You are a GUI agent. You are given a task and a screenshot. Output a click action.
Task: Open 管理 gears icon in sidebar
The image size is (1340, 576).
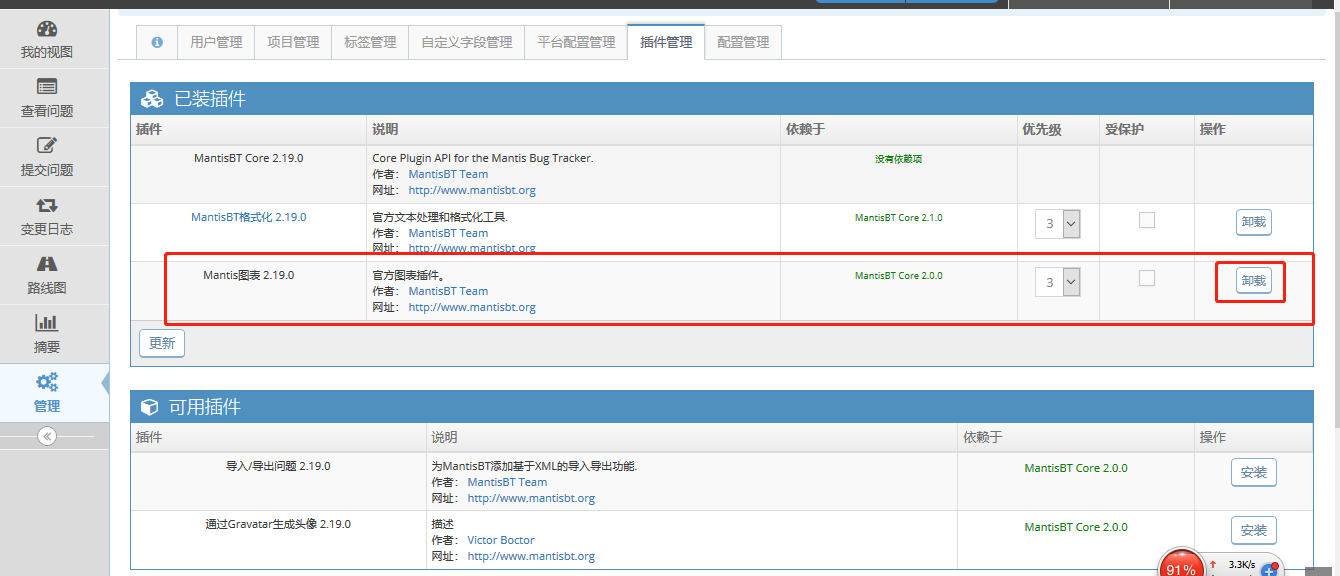[x=47, y=381]
